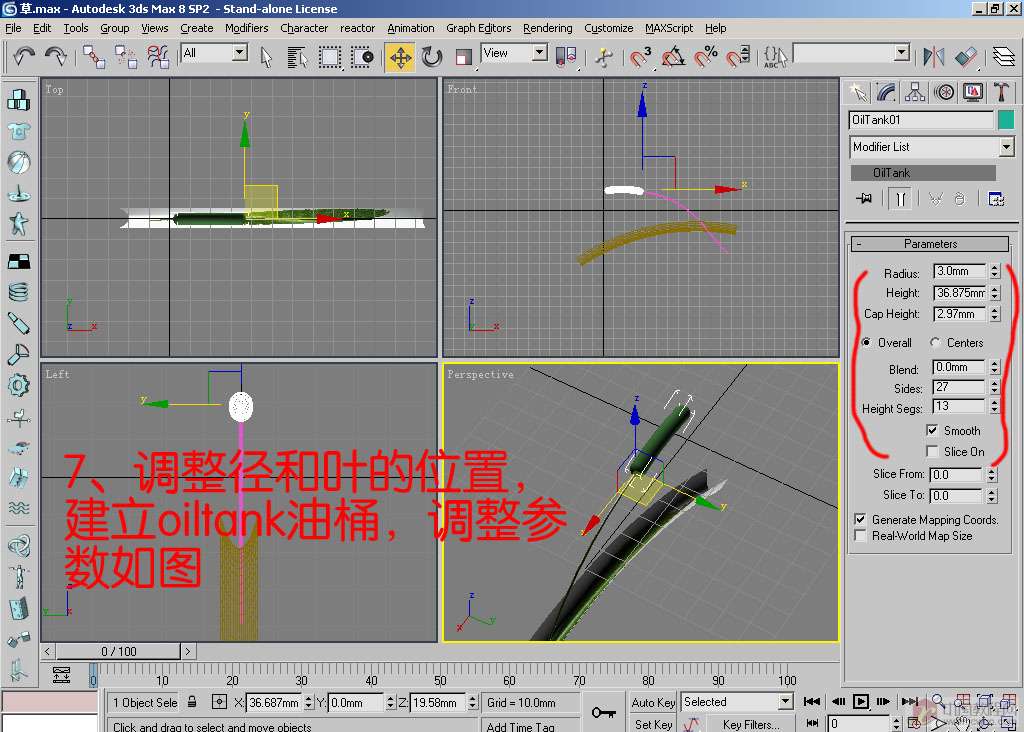Click the Undo arrow icon
The image size is (1024, 732).
[24, 57]
